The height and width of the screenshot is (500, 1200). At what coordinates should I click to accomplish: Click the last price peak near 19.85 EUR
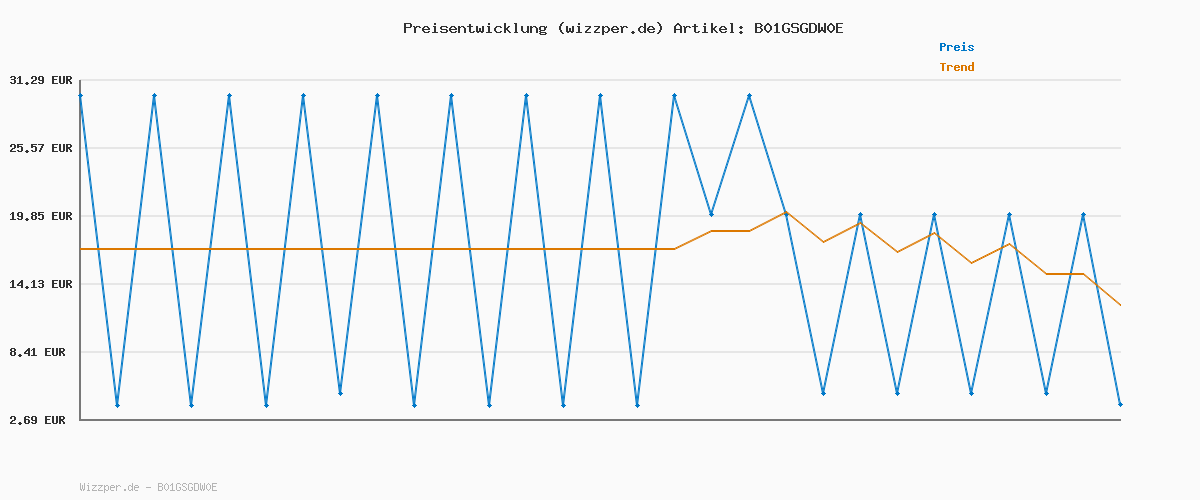[x=1083, y=215]
